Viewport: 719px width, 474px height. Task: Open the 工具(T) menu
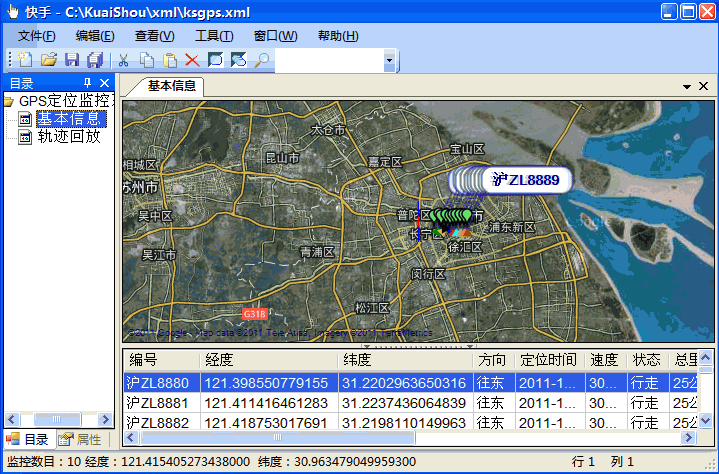[214, 36]
